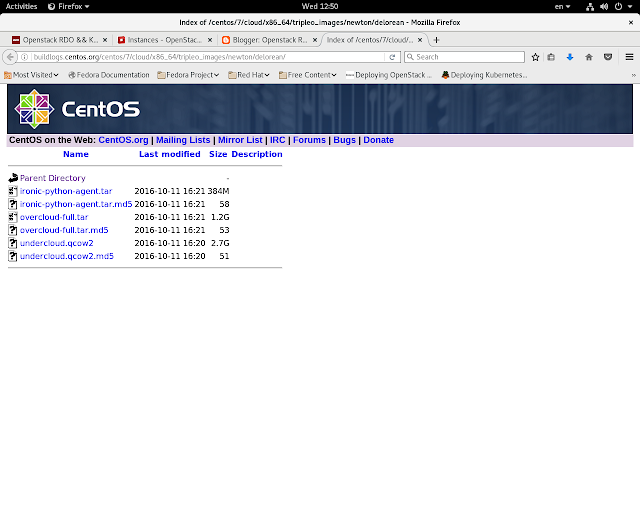Viewport: 640px width, 512px height.
Task: Open the Firefox application menu in top bar
Action: (x=69, y=7)
